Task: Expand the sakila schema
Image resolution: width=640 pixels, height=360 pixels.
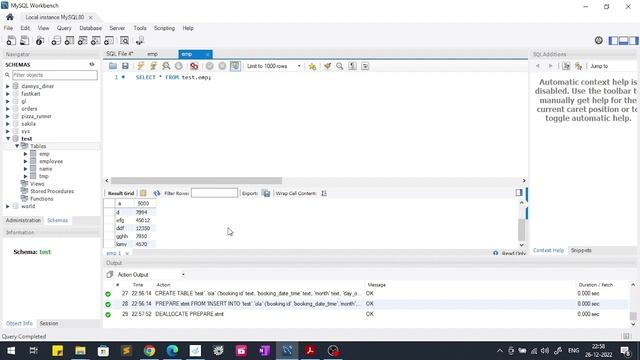Action: (x=8, y=124)
